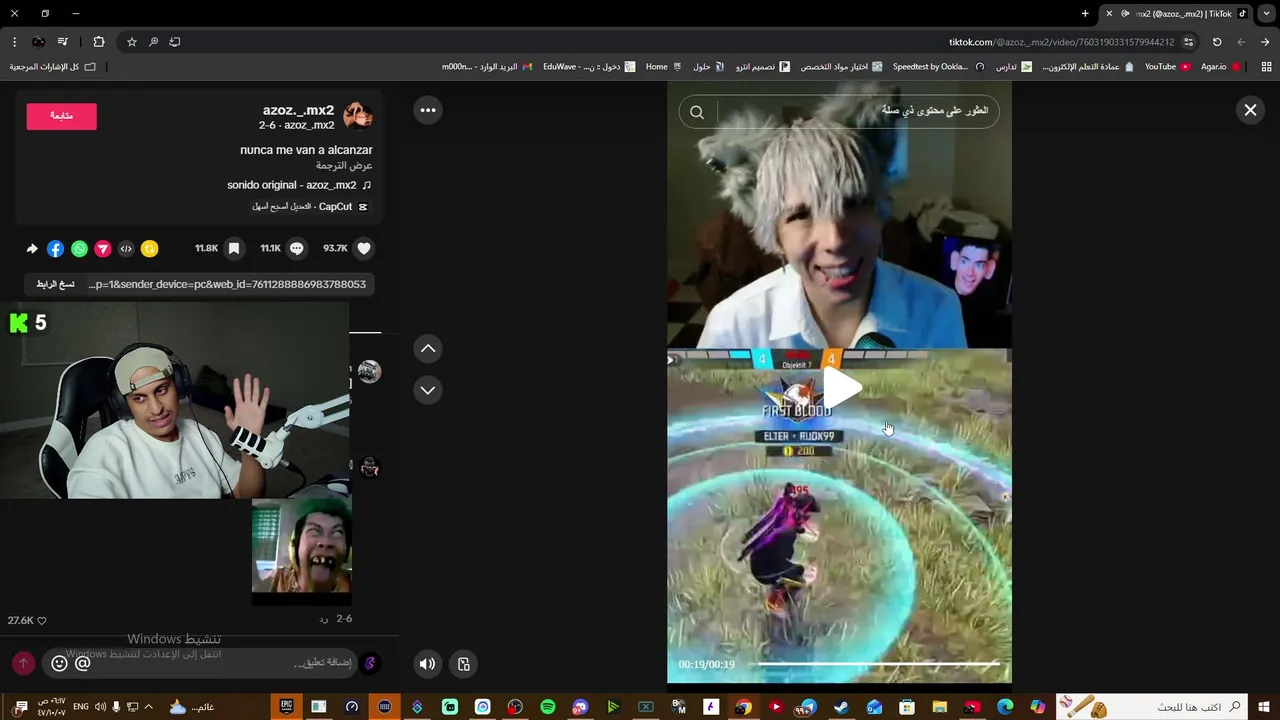Select the TikTok browser tab

coord(1176,14)
